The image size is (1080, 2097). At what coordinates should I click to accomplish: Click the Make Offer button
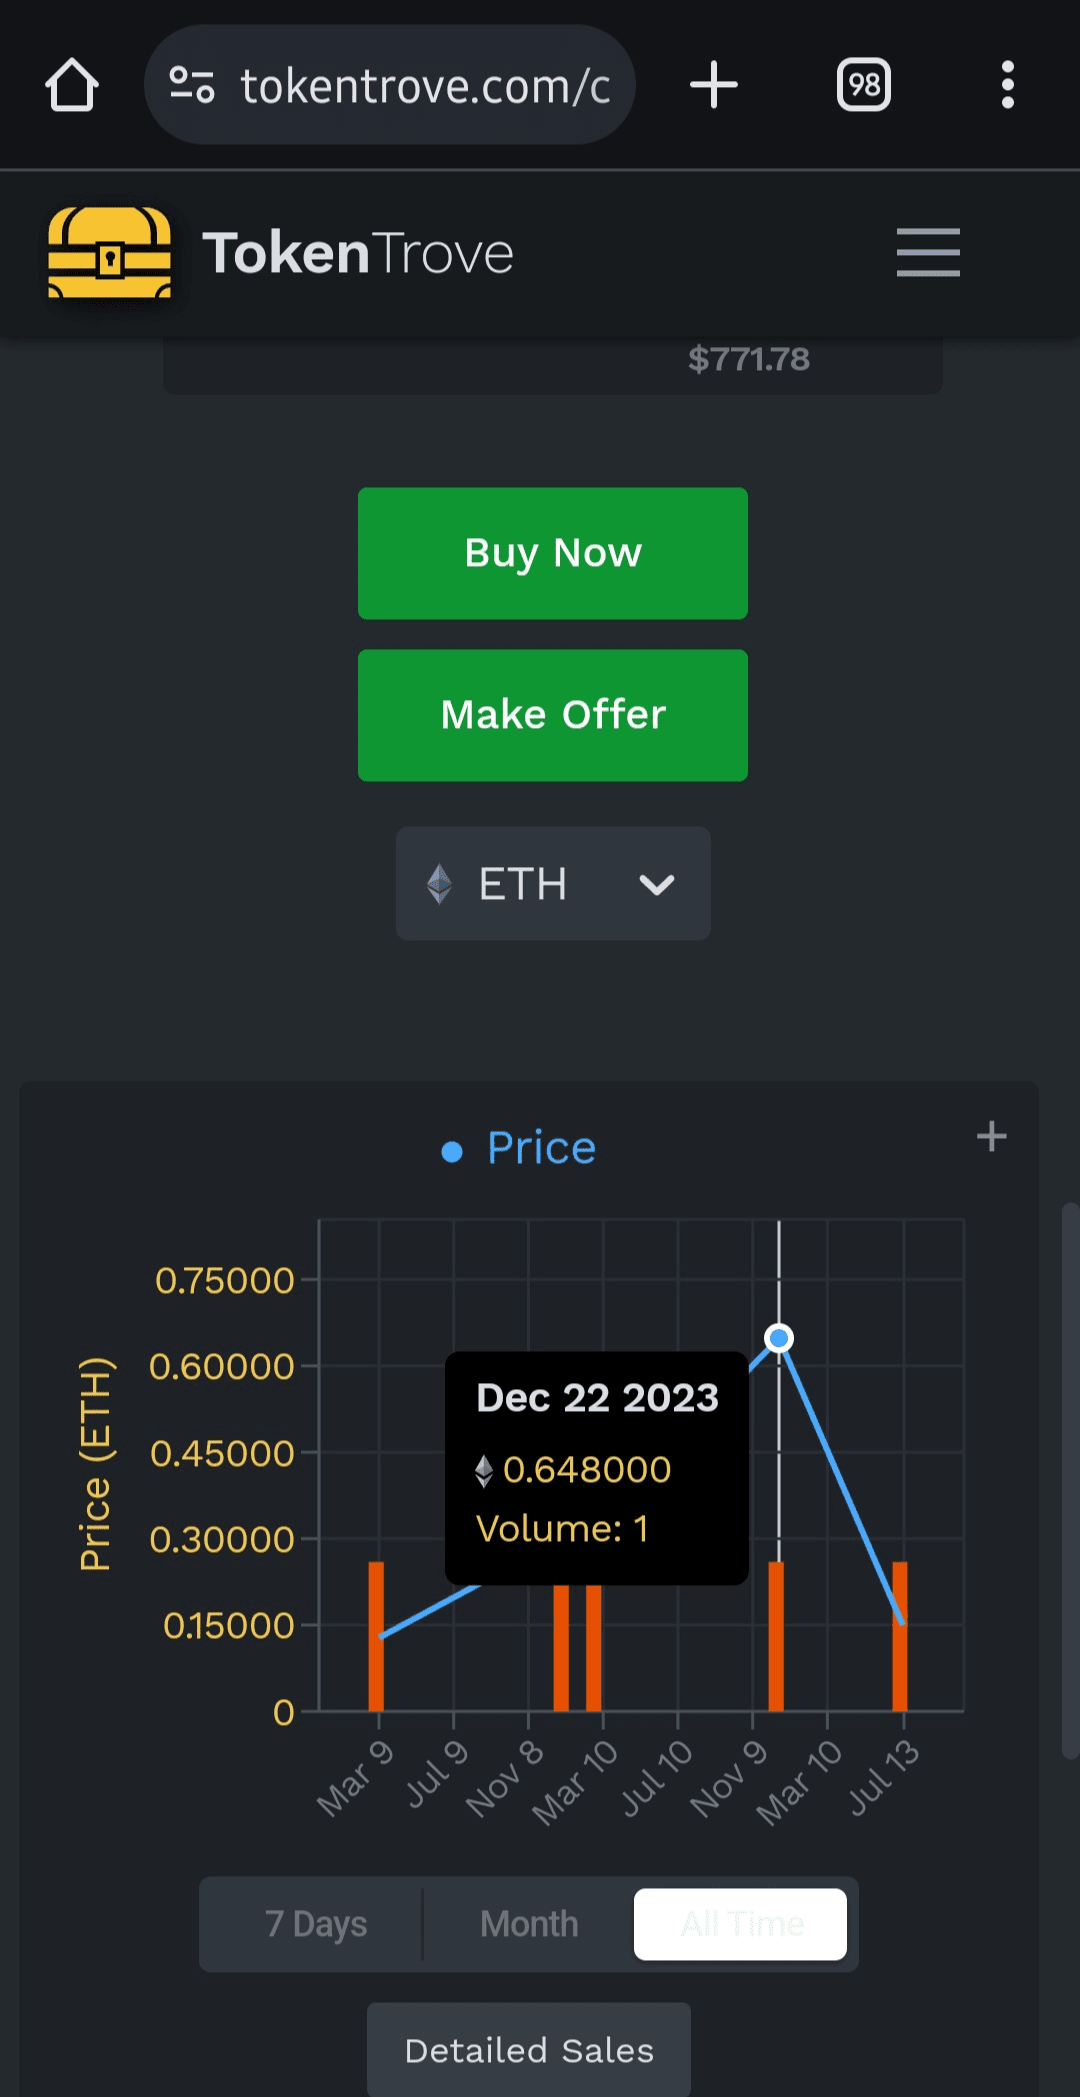tap(553, 715)
